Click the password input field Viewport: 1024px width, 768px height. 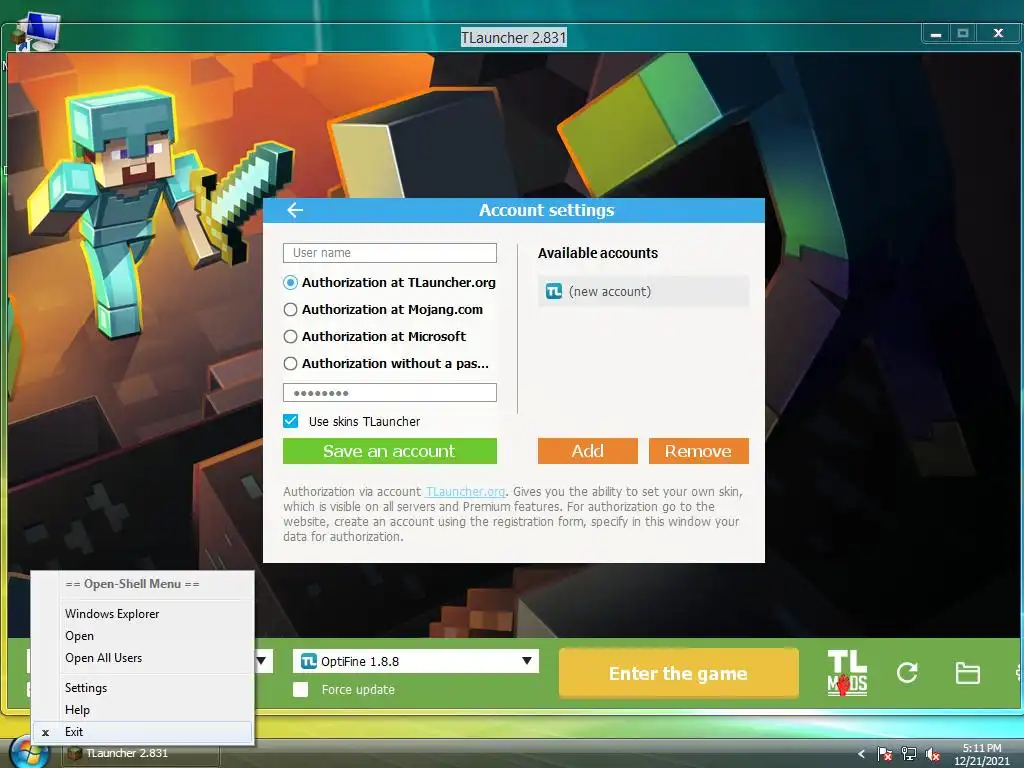point(390,392)
